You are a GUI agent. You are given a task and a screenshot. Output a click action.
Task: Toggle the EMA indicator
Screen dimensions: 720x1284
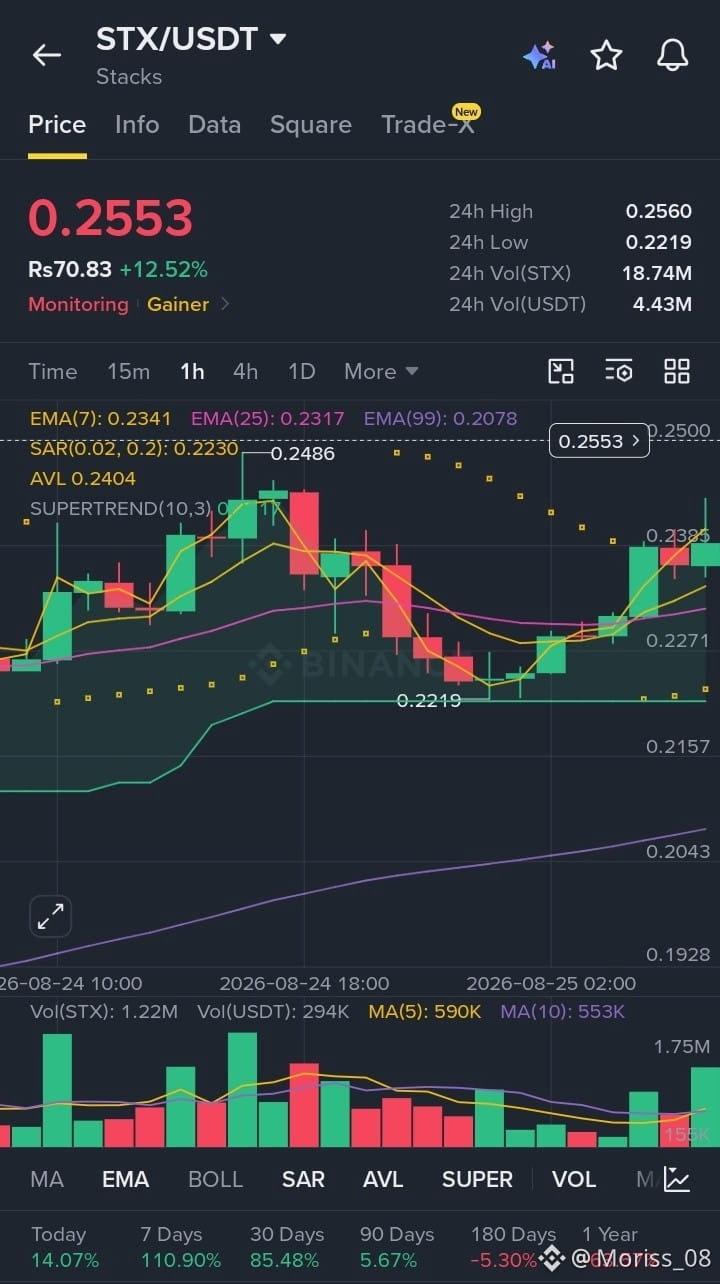coord(125,1180)
